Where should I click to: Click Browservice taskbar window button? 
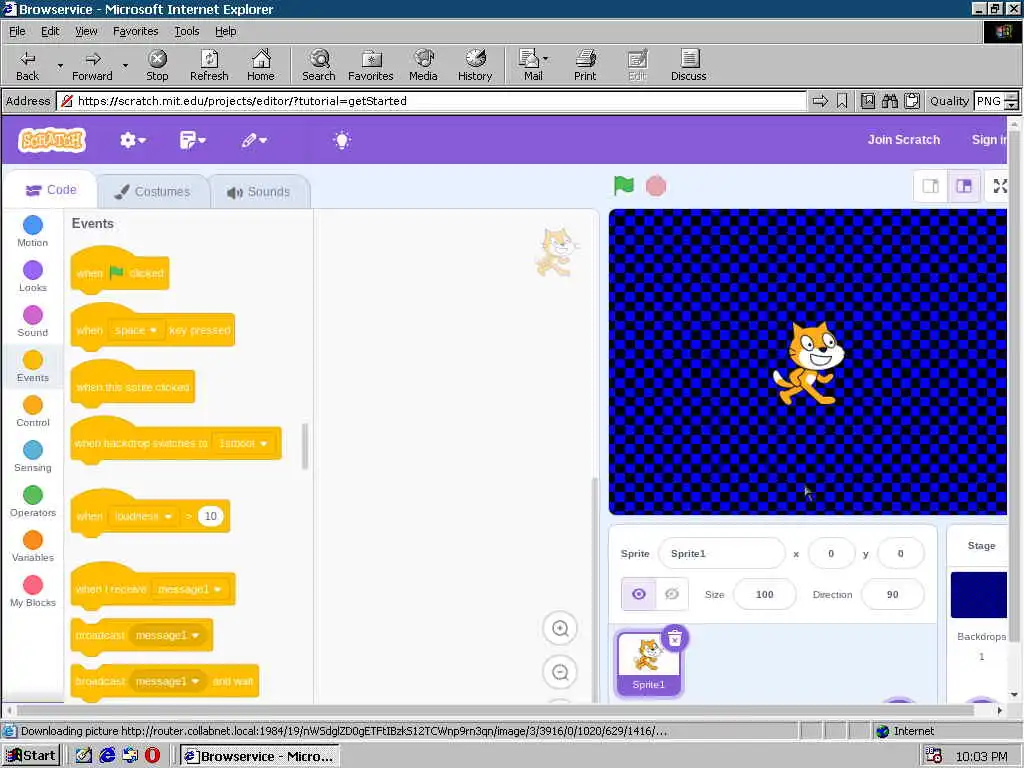(259, 756)
